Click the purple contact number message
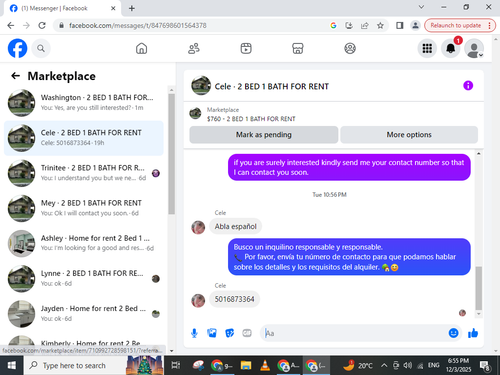The height and width of the screenshot is (375, 500). (x=349, y=167)
